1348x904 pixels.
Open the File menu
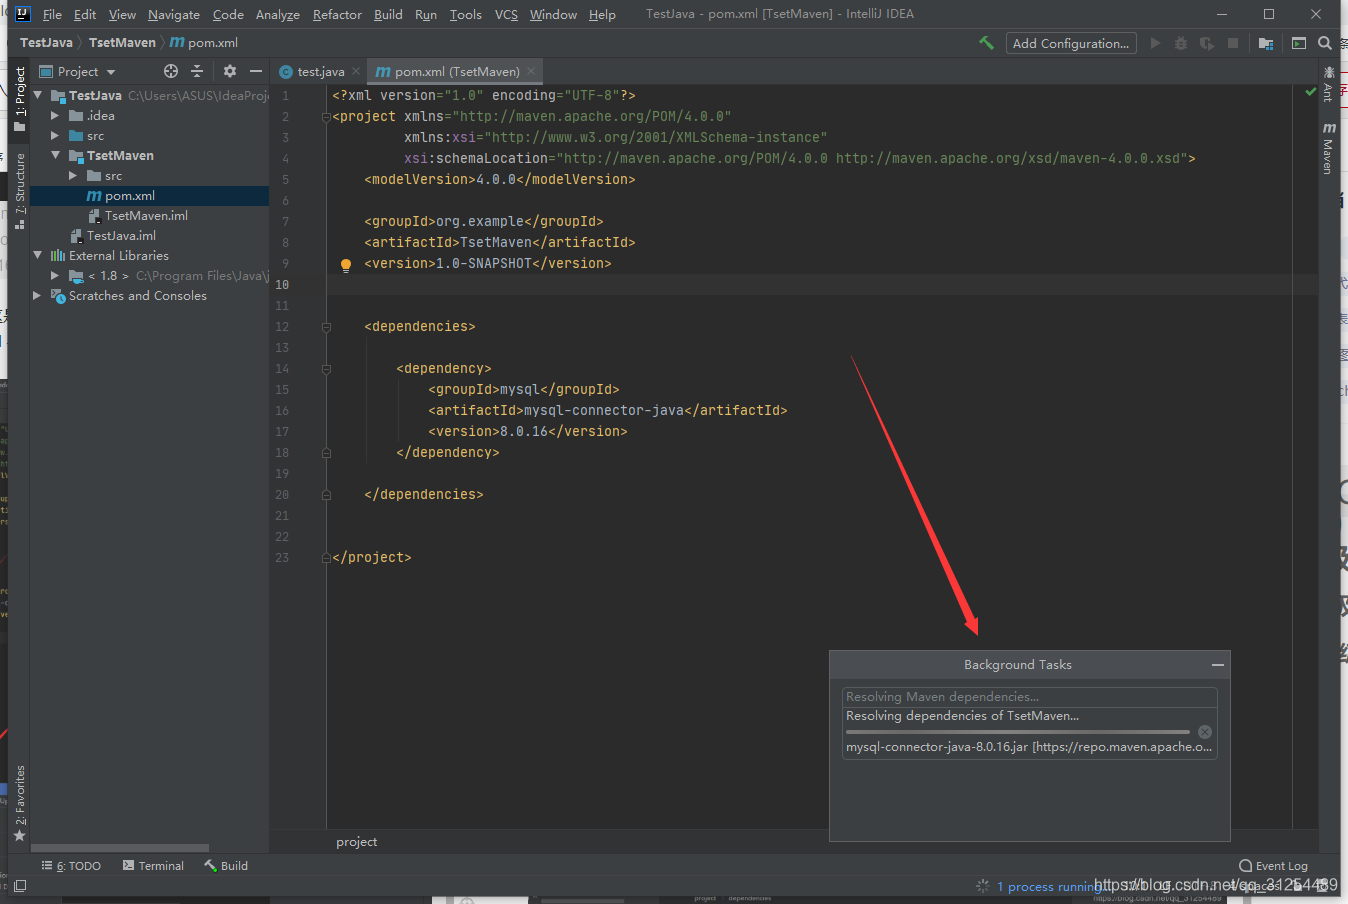52,14
